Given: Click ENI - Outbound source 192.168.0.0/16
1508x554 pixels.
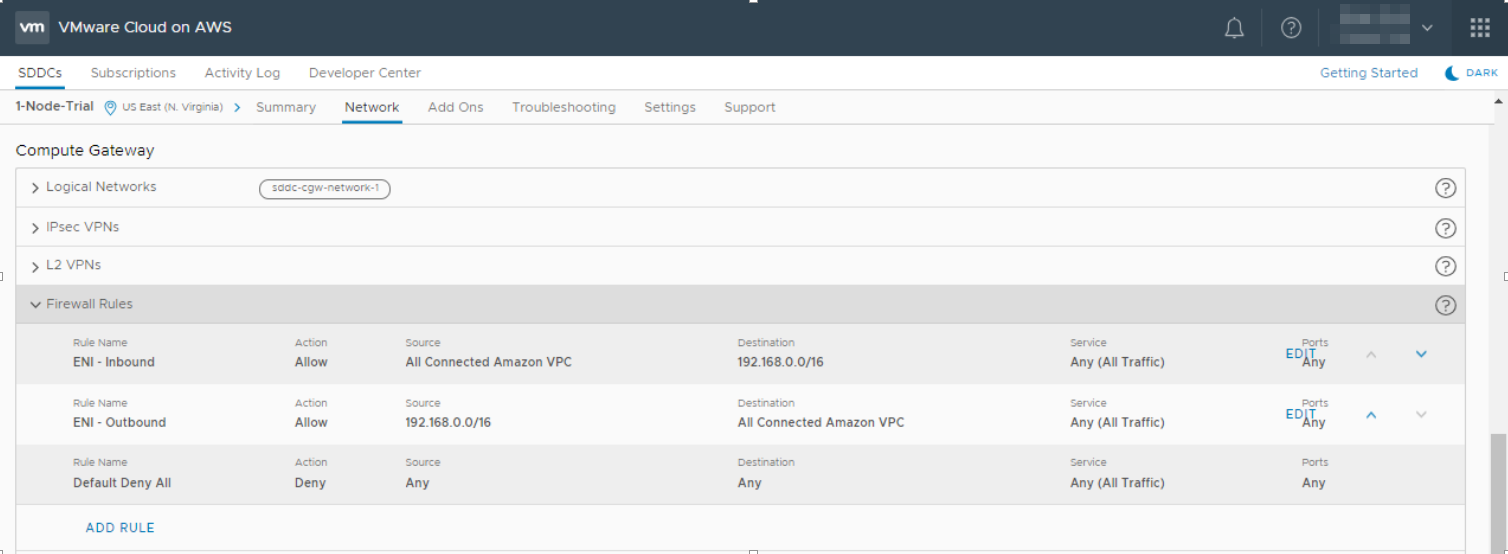Looking at the screenshot, I should point(448,422).
